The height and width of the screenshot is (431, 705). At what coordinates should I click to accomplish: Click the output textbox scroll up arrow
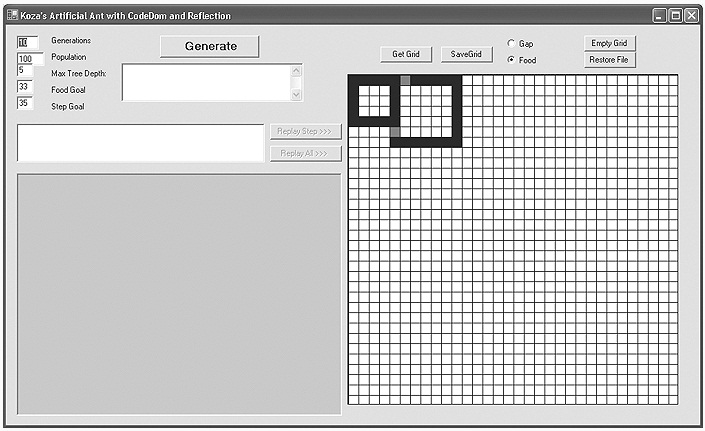click(x=296, y=71)
